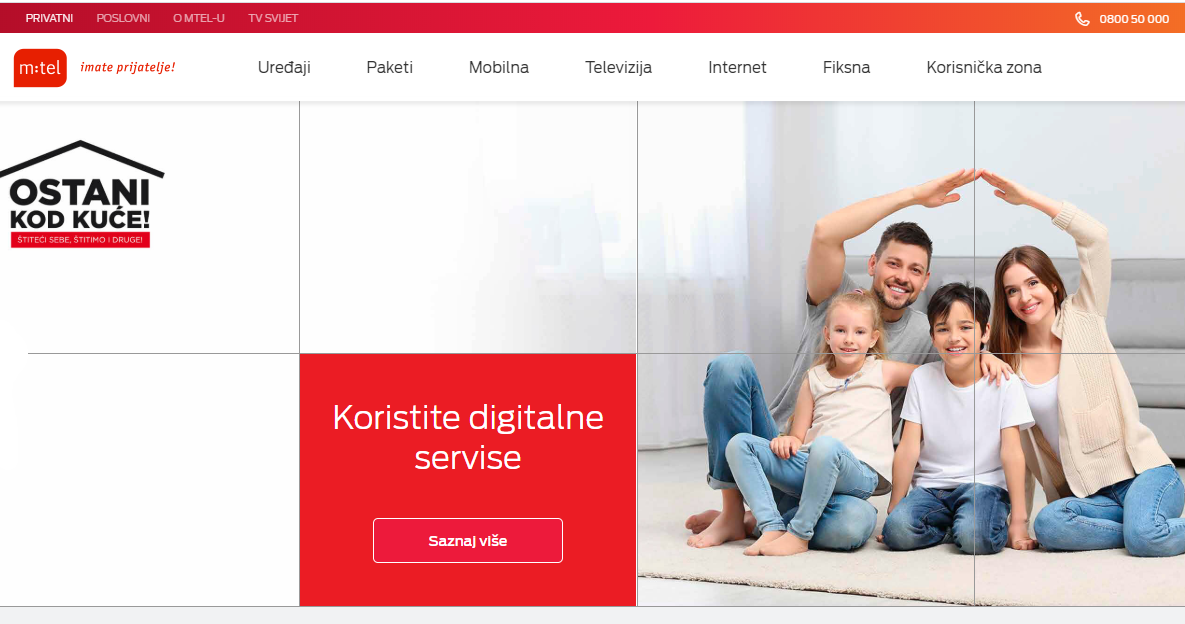Click the m:tel logo icon
Image resolution: width=1185 pixels, height=624 pixels.
pos(40,68)
